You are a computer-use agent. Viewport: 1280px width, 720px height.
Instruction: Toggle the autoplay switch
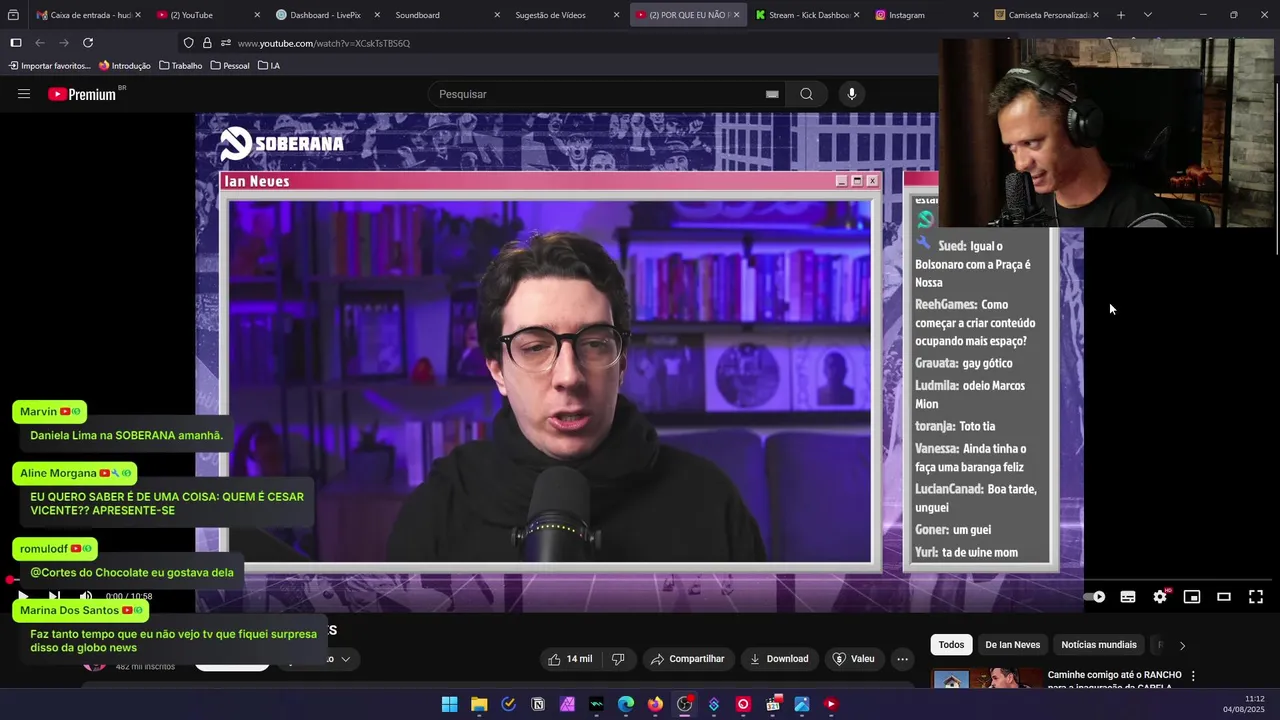(x=1096, y=597)
